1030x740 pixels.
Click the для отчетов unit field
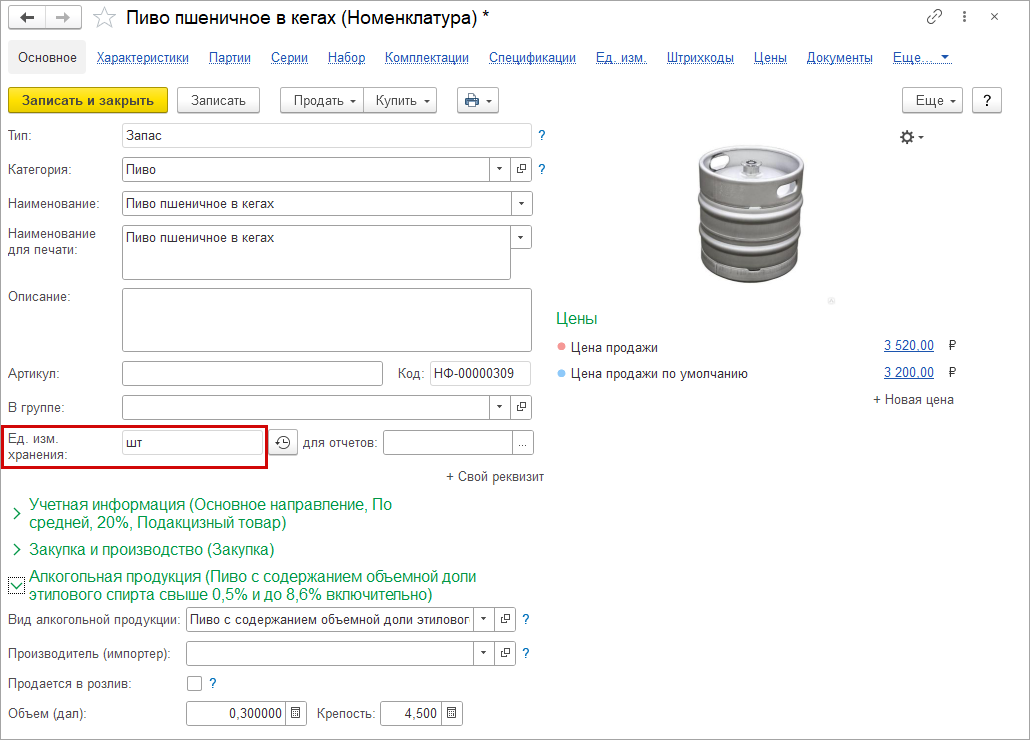click(x=448, y=443)
